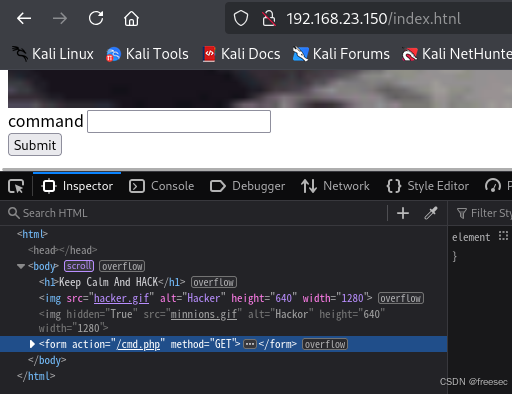Screen dimensions: 512x394
Task: Switch to the Style Editor tab
Action: coord(428,186)
